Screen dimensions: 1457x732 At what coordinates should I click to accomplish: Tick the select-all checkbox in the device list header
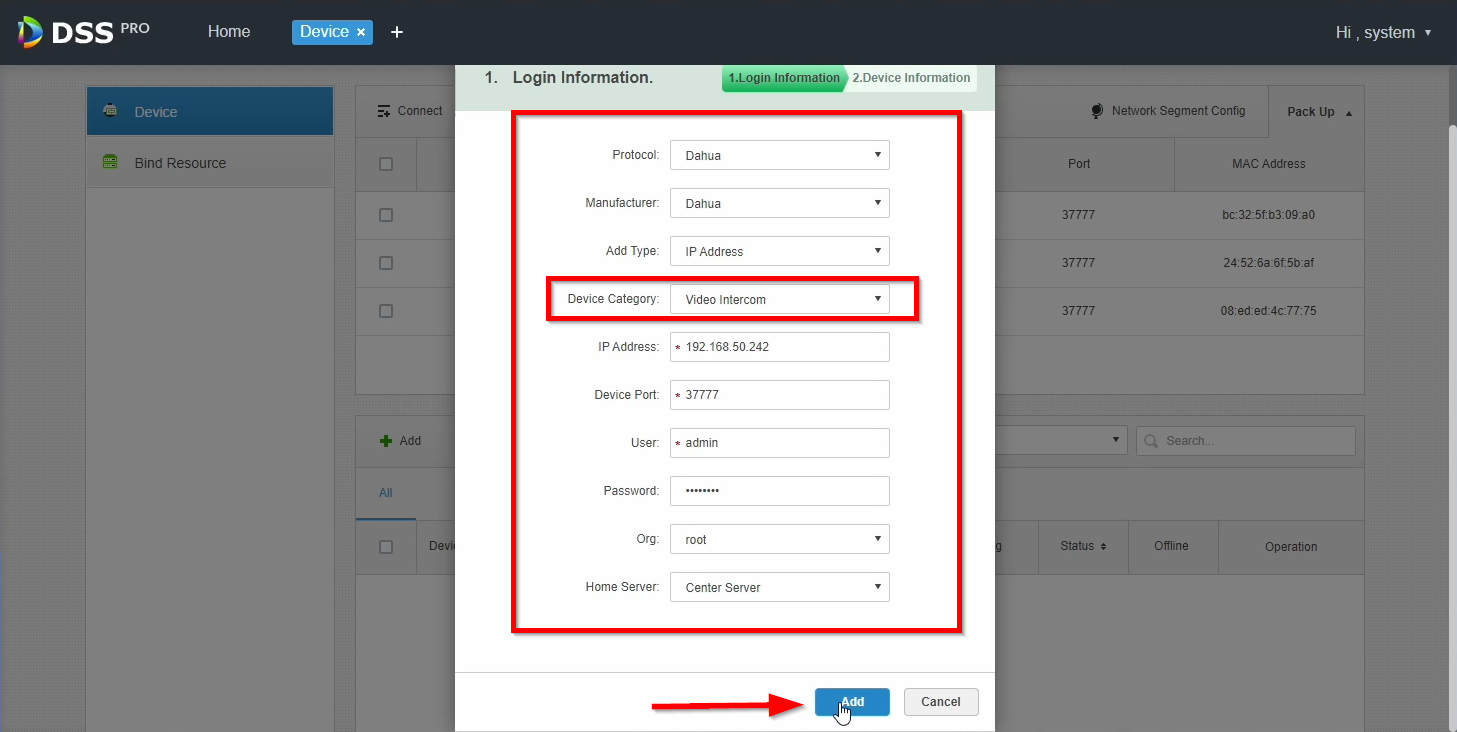(386, 547)
